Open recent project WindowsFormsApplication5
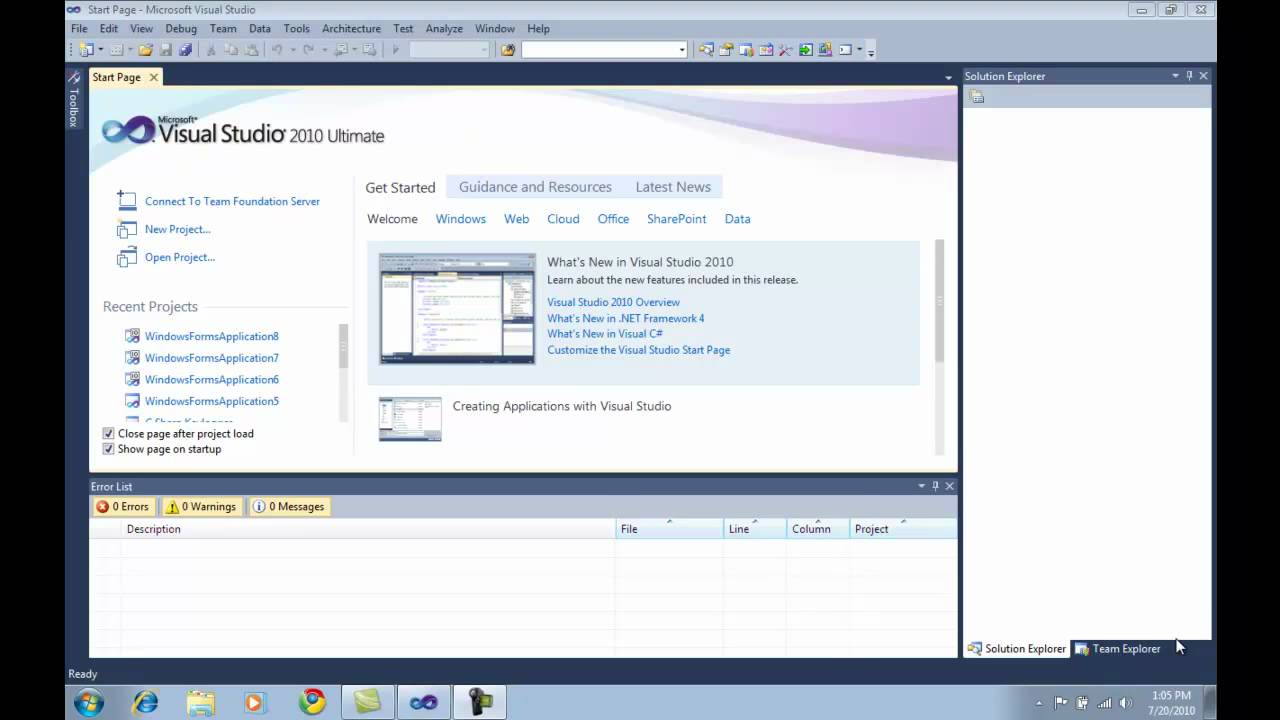This screenshot has height=720, width=1280. 211,401
